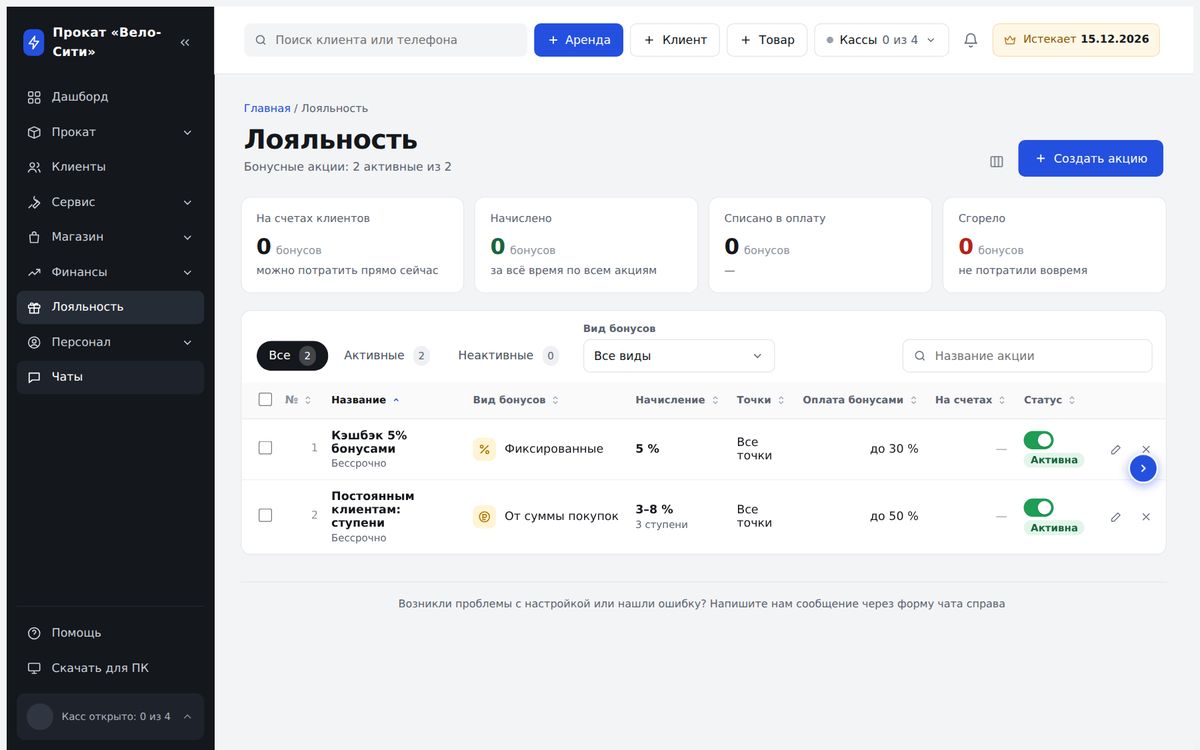Sort table by Название column
The width and height of the screenshot is (1200, 750).
365,400
